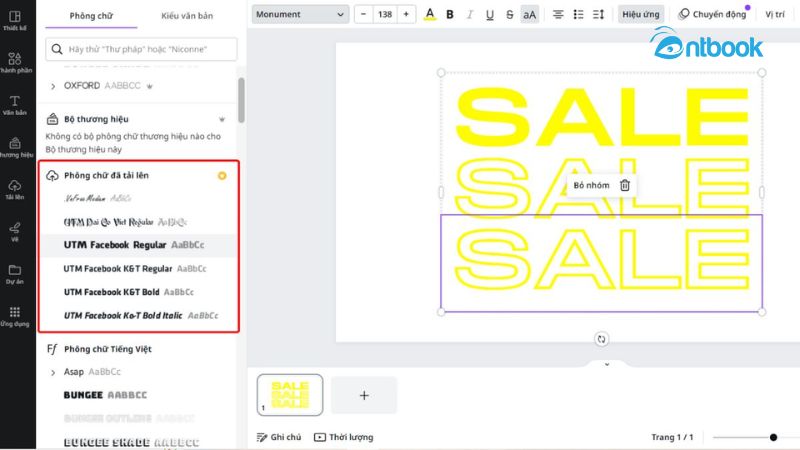
Task: Expand the OXFORD font family
Action: (x=53, y=86)
